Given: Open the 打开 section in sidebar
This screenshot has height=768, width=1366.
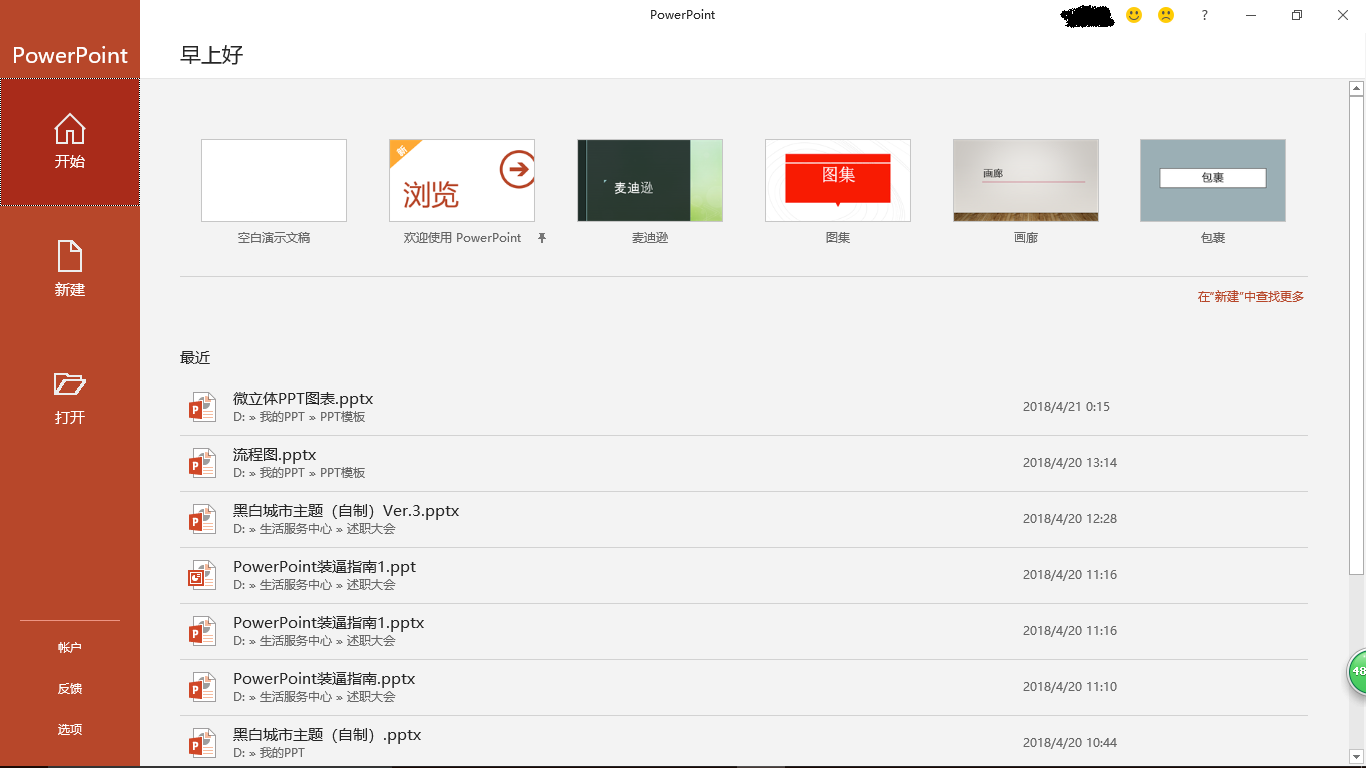Looking at the screenshot, I should [x=70, y=398].
